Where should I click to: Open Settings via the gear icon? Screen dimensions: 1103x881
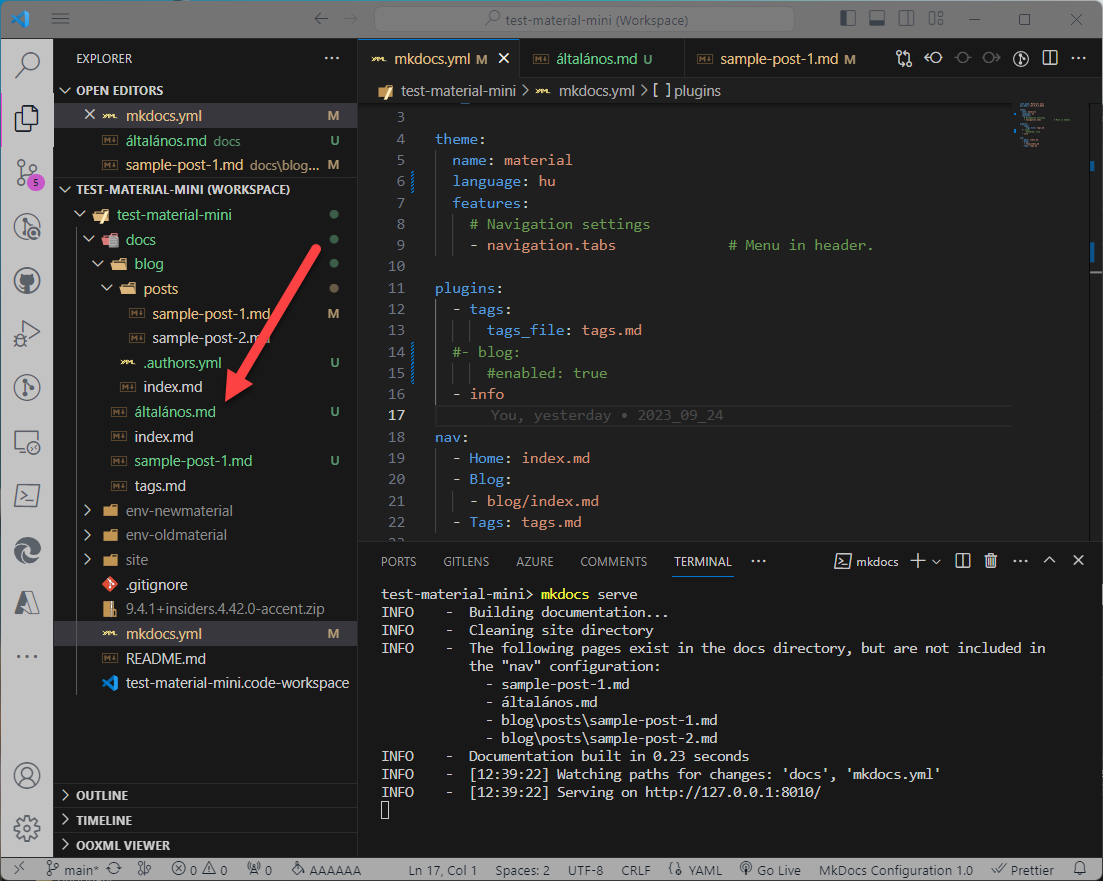tap(27, 828)
